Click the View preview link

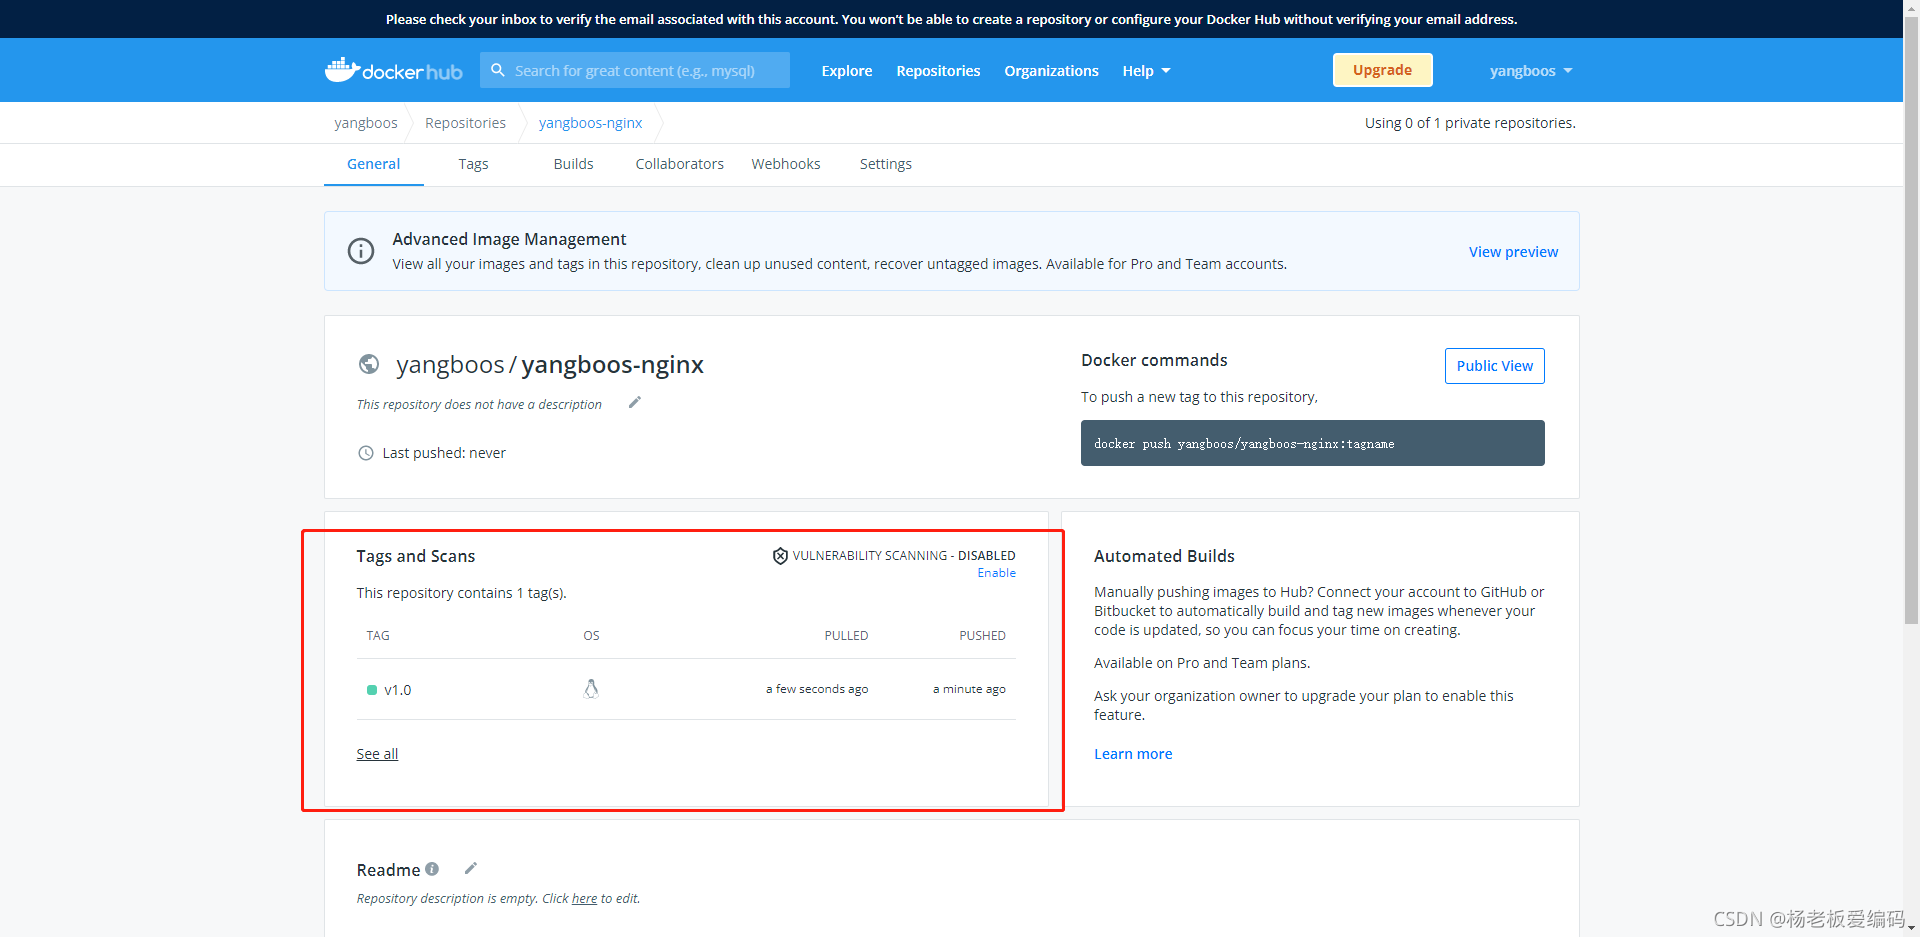pyautogui.click(x=1513, y=252)
